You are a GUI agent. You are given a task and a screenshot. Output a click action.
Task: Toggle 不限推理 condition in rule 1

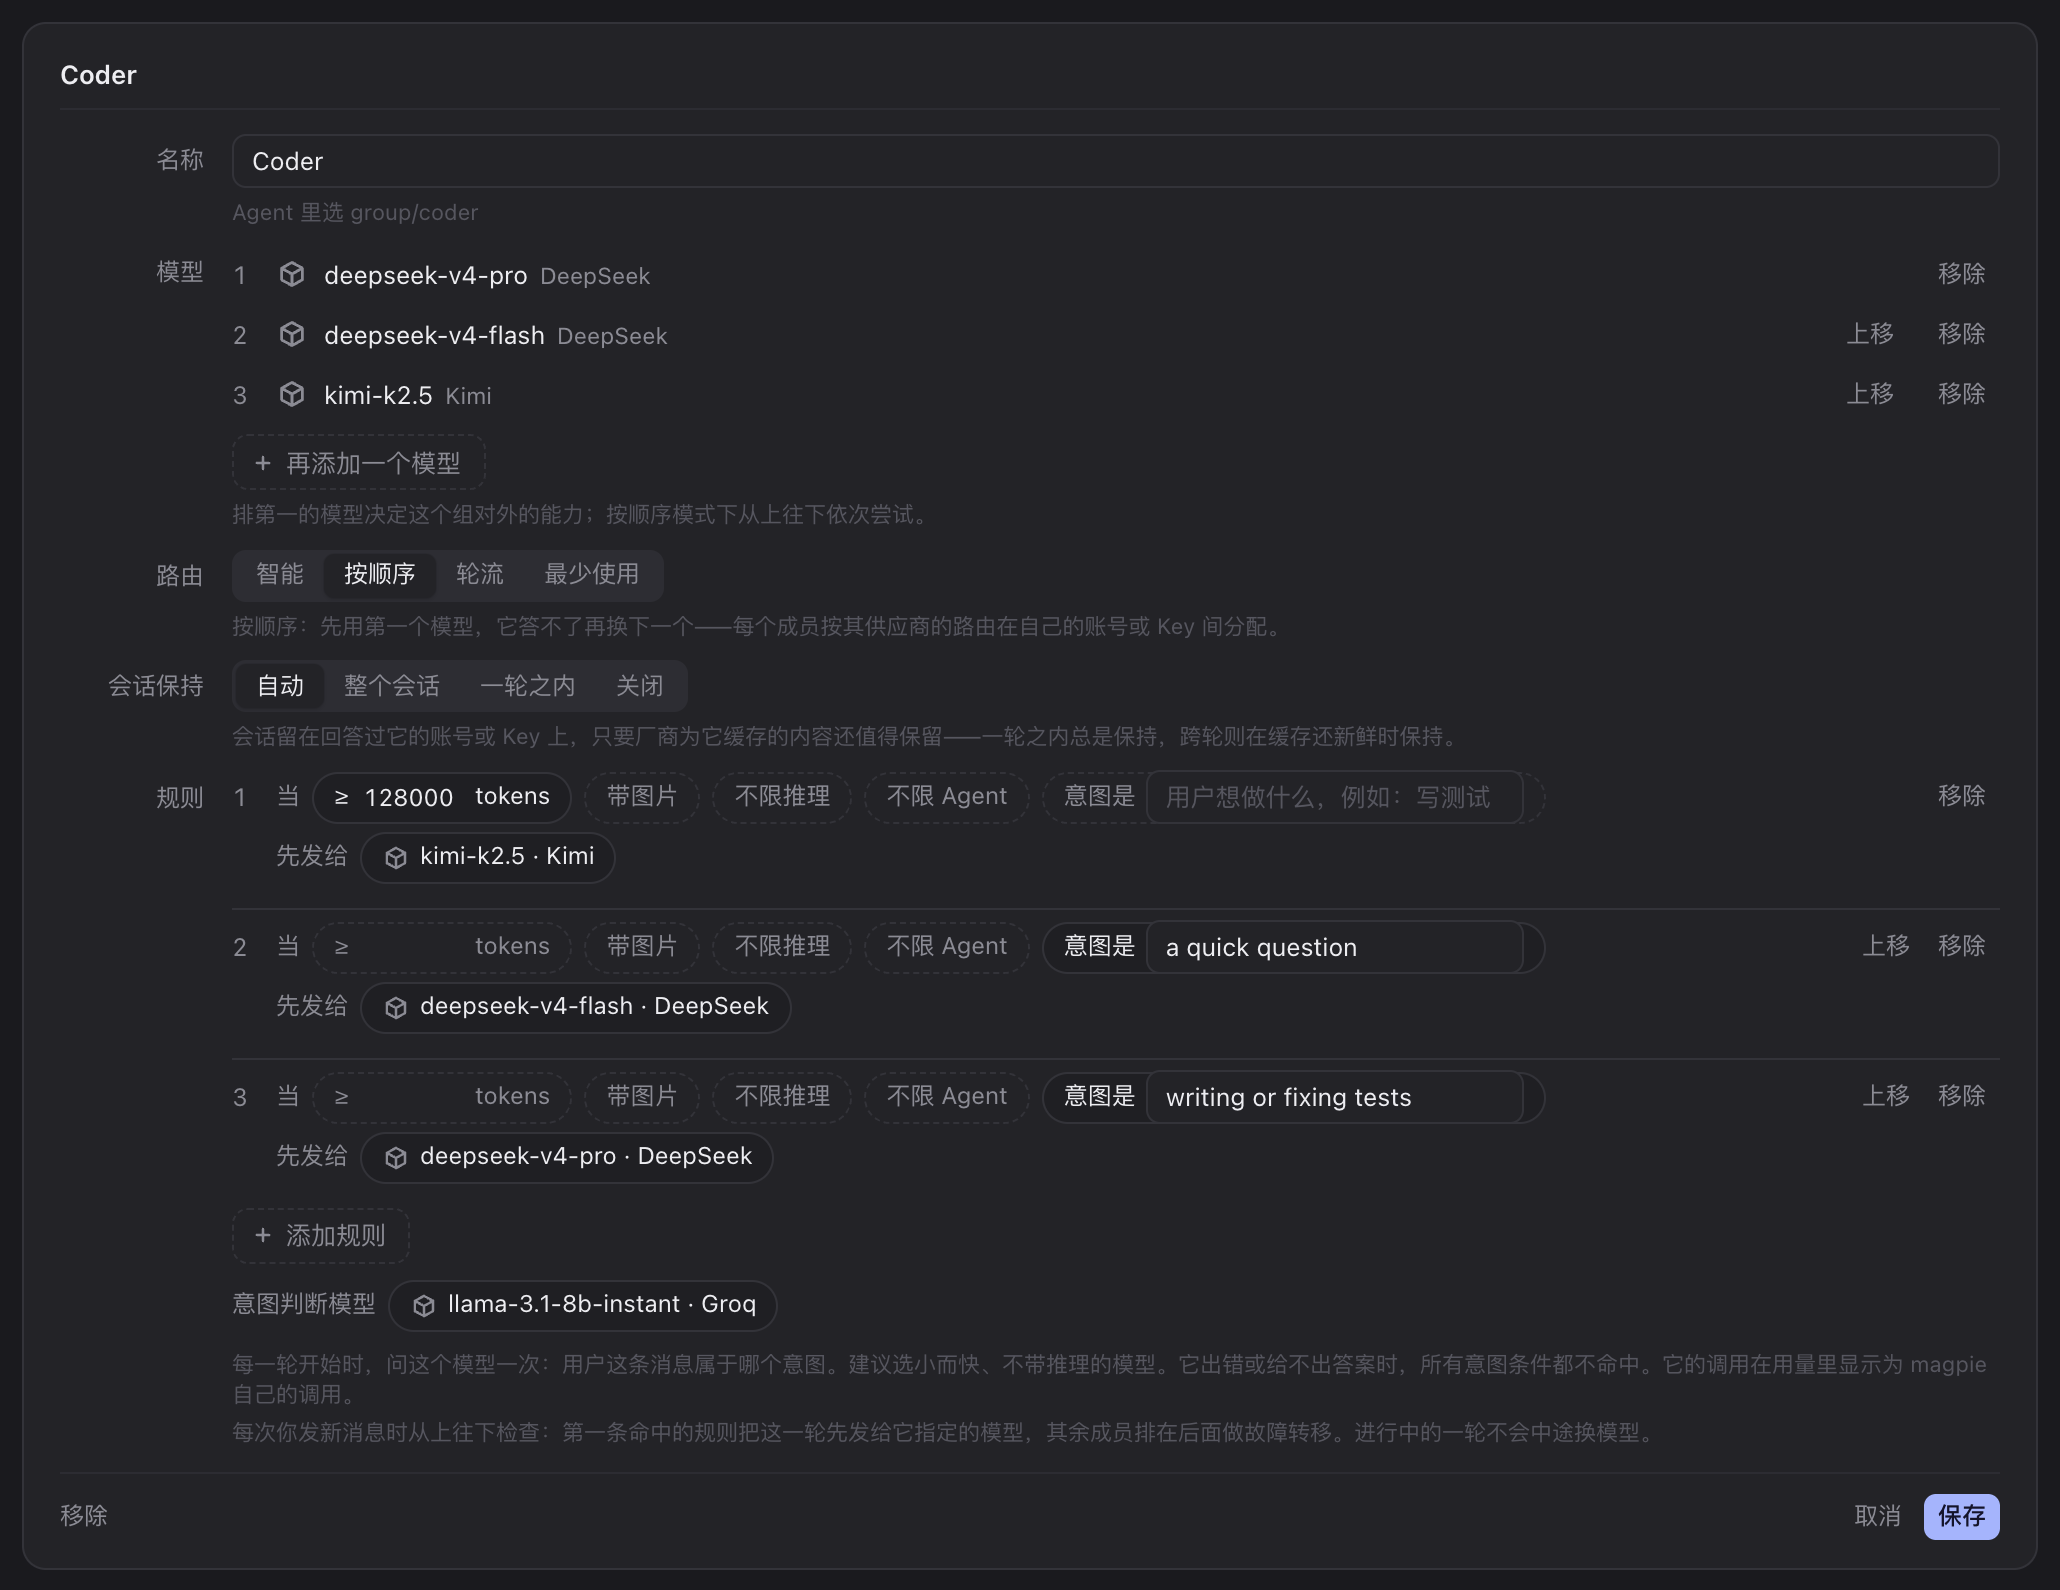[x=782, y=797]
